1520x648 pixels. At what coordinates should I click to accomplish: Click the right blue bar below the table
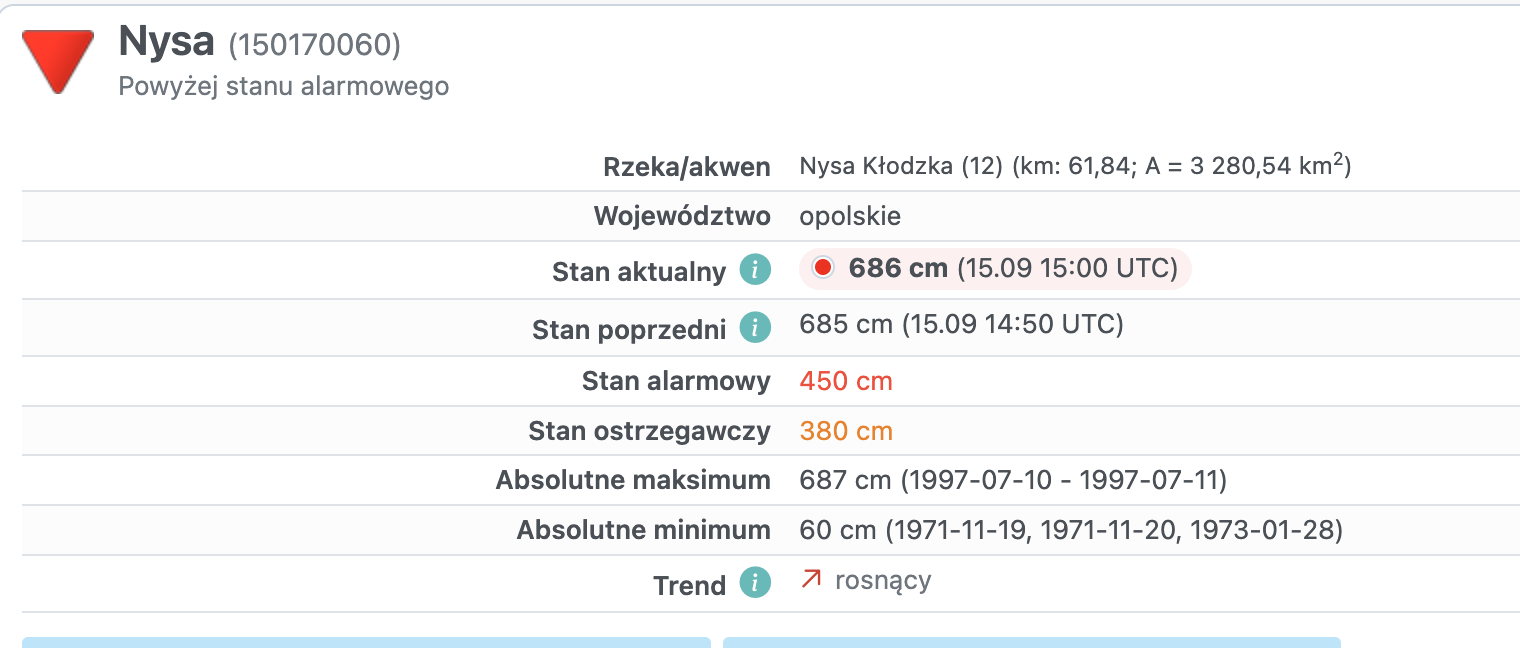tap(1031, 642)
